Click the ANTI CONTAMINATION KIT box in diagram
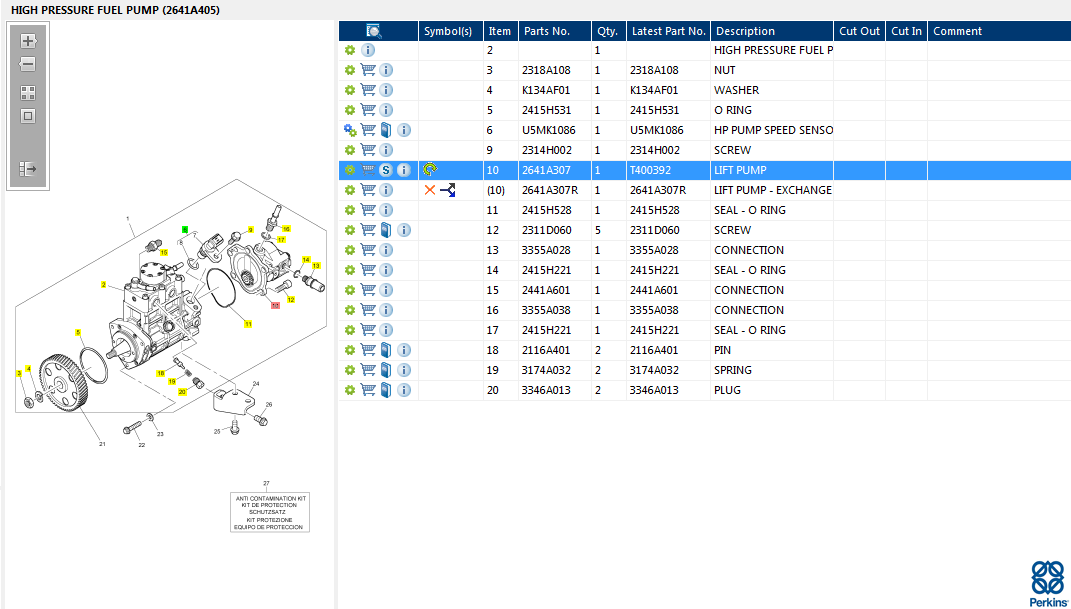Screen dimensions: 1071x609 [x=270, y=513]
